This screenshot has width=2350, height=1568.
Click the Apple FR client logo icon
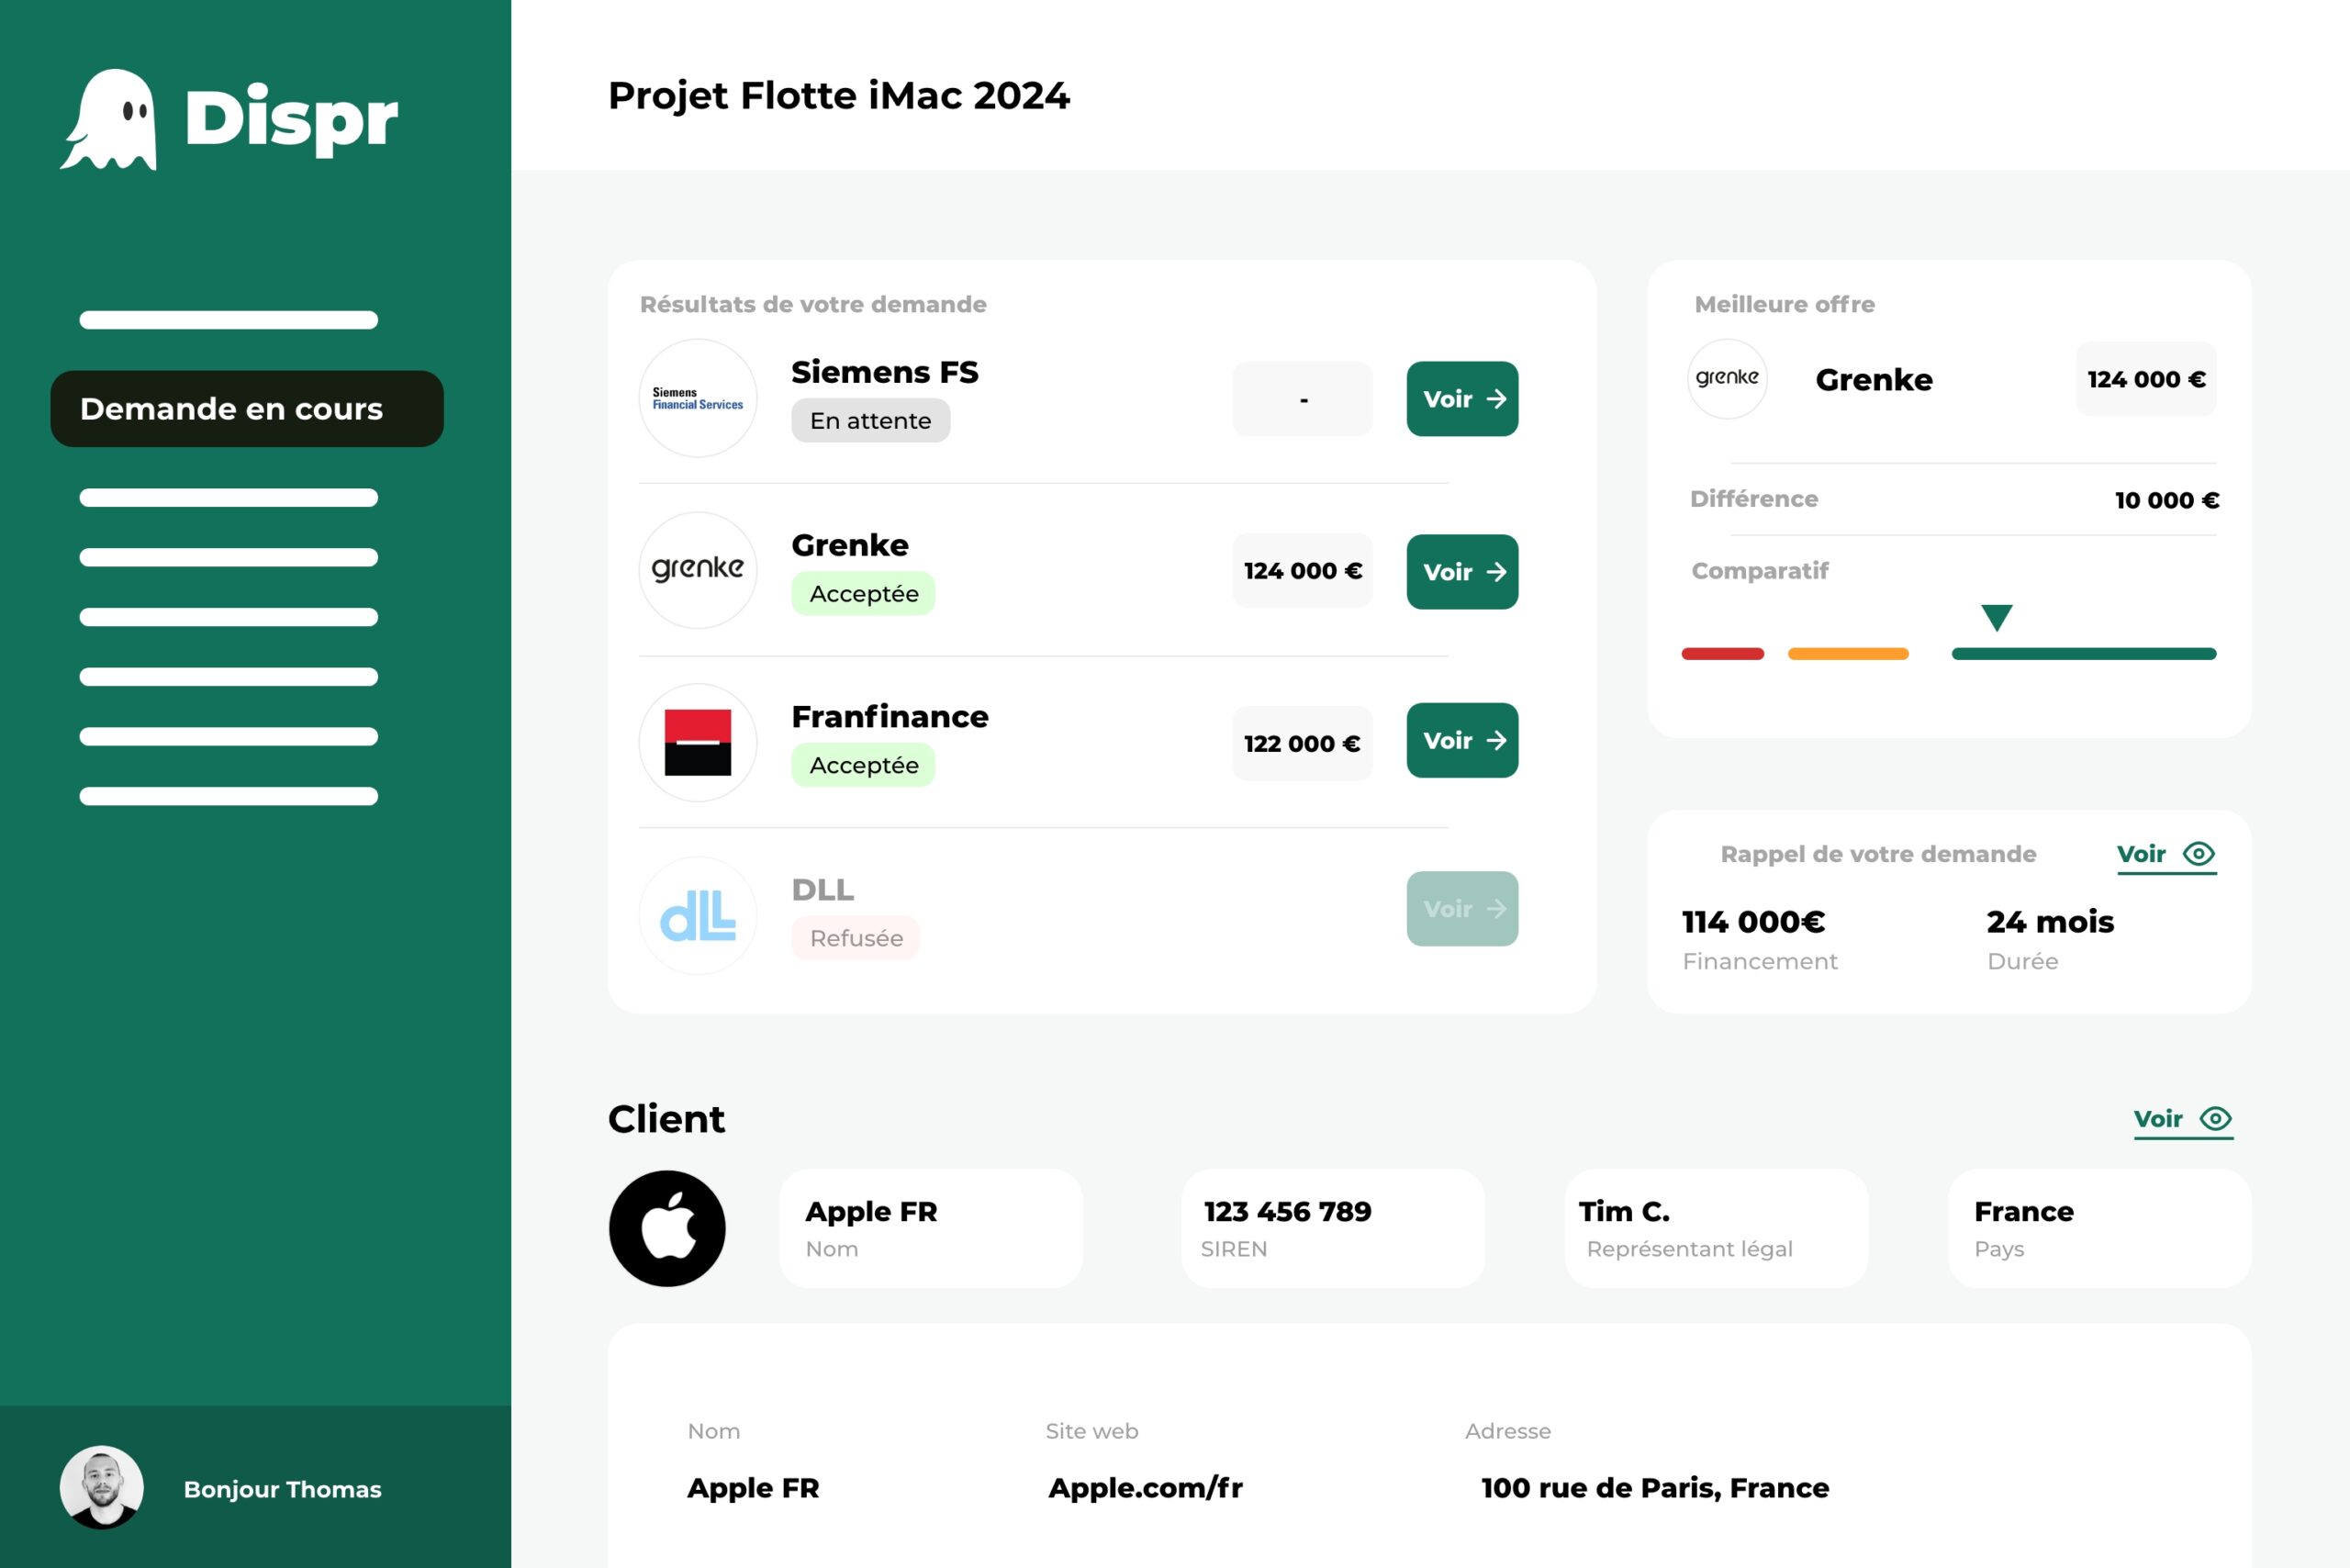point(668,1230)
